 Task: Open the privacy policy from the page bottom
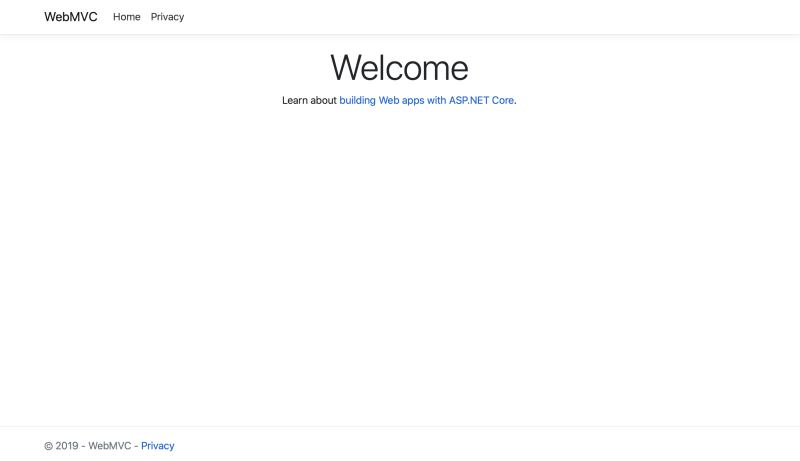tap(157, 446)
